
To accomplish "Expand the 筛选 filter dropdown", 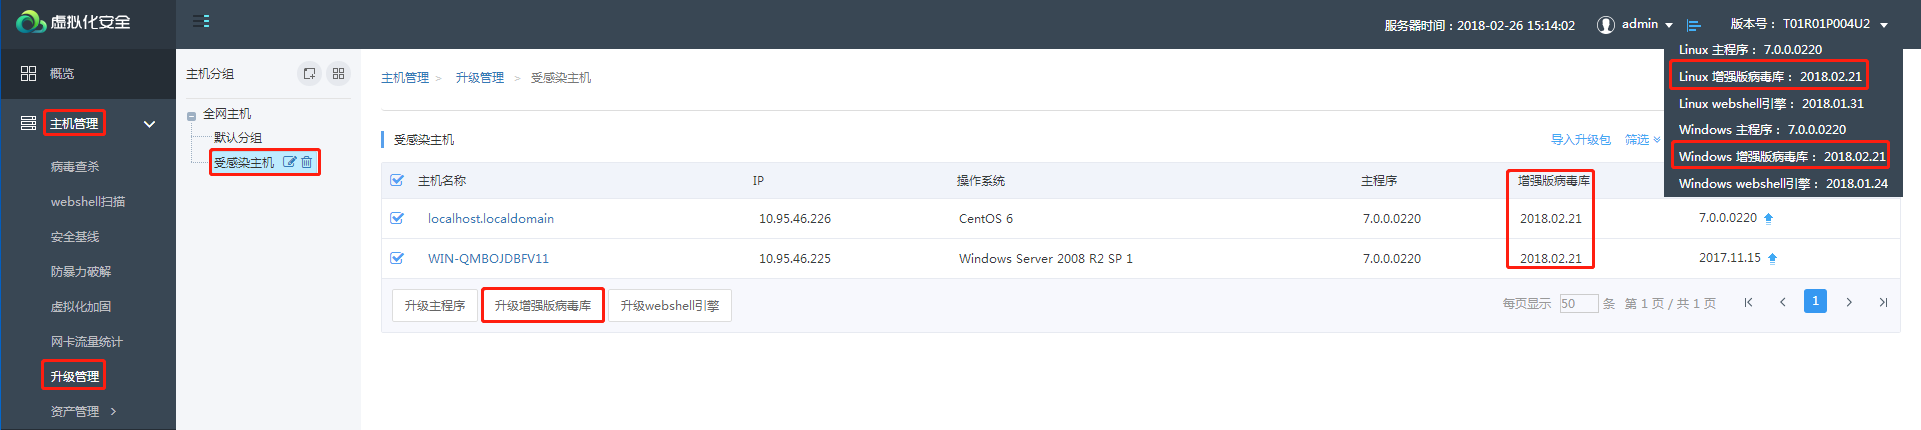I will click(x=1642, y=140).
